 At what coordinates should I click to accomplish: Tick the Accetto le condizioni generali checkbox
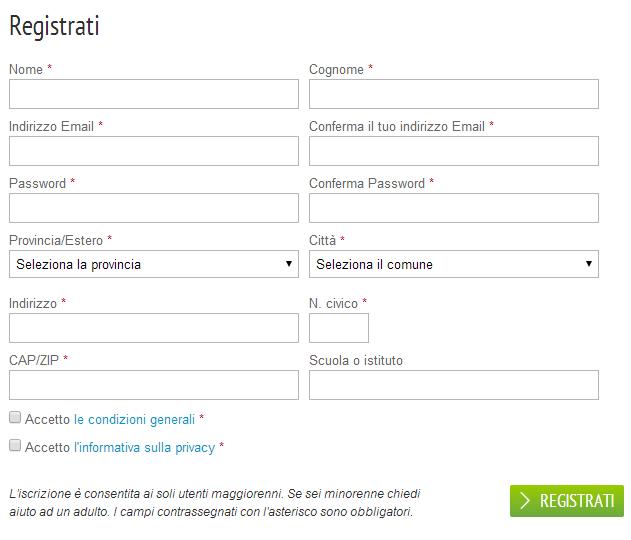[15, 417]
